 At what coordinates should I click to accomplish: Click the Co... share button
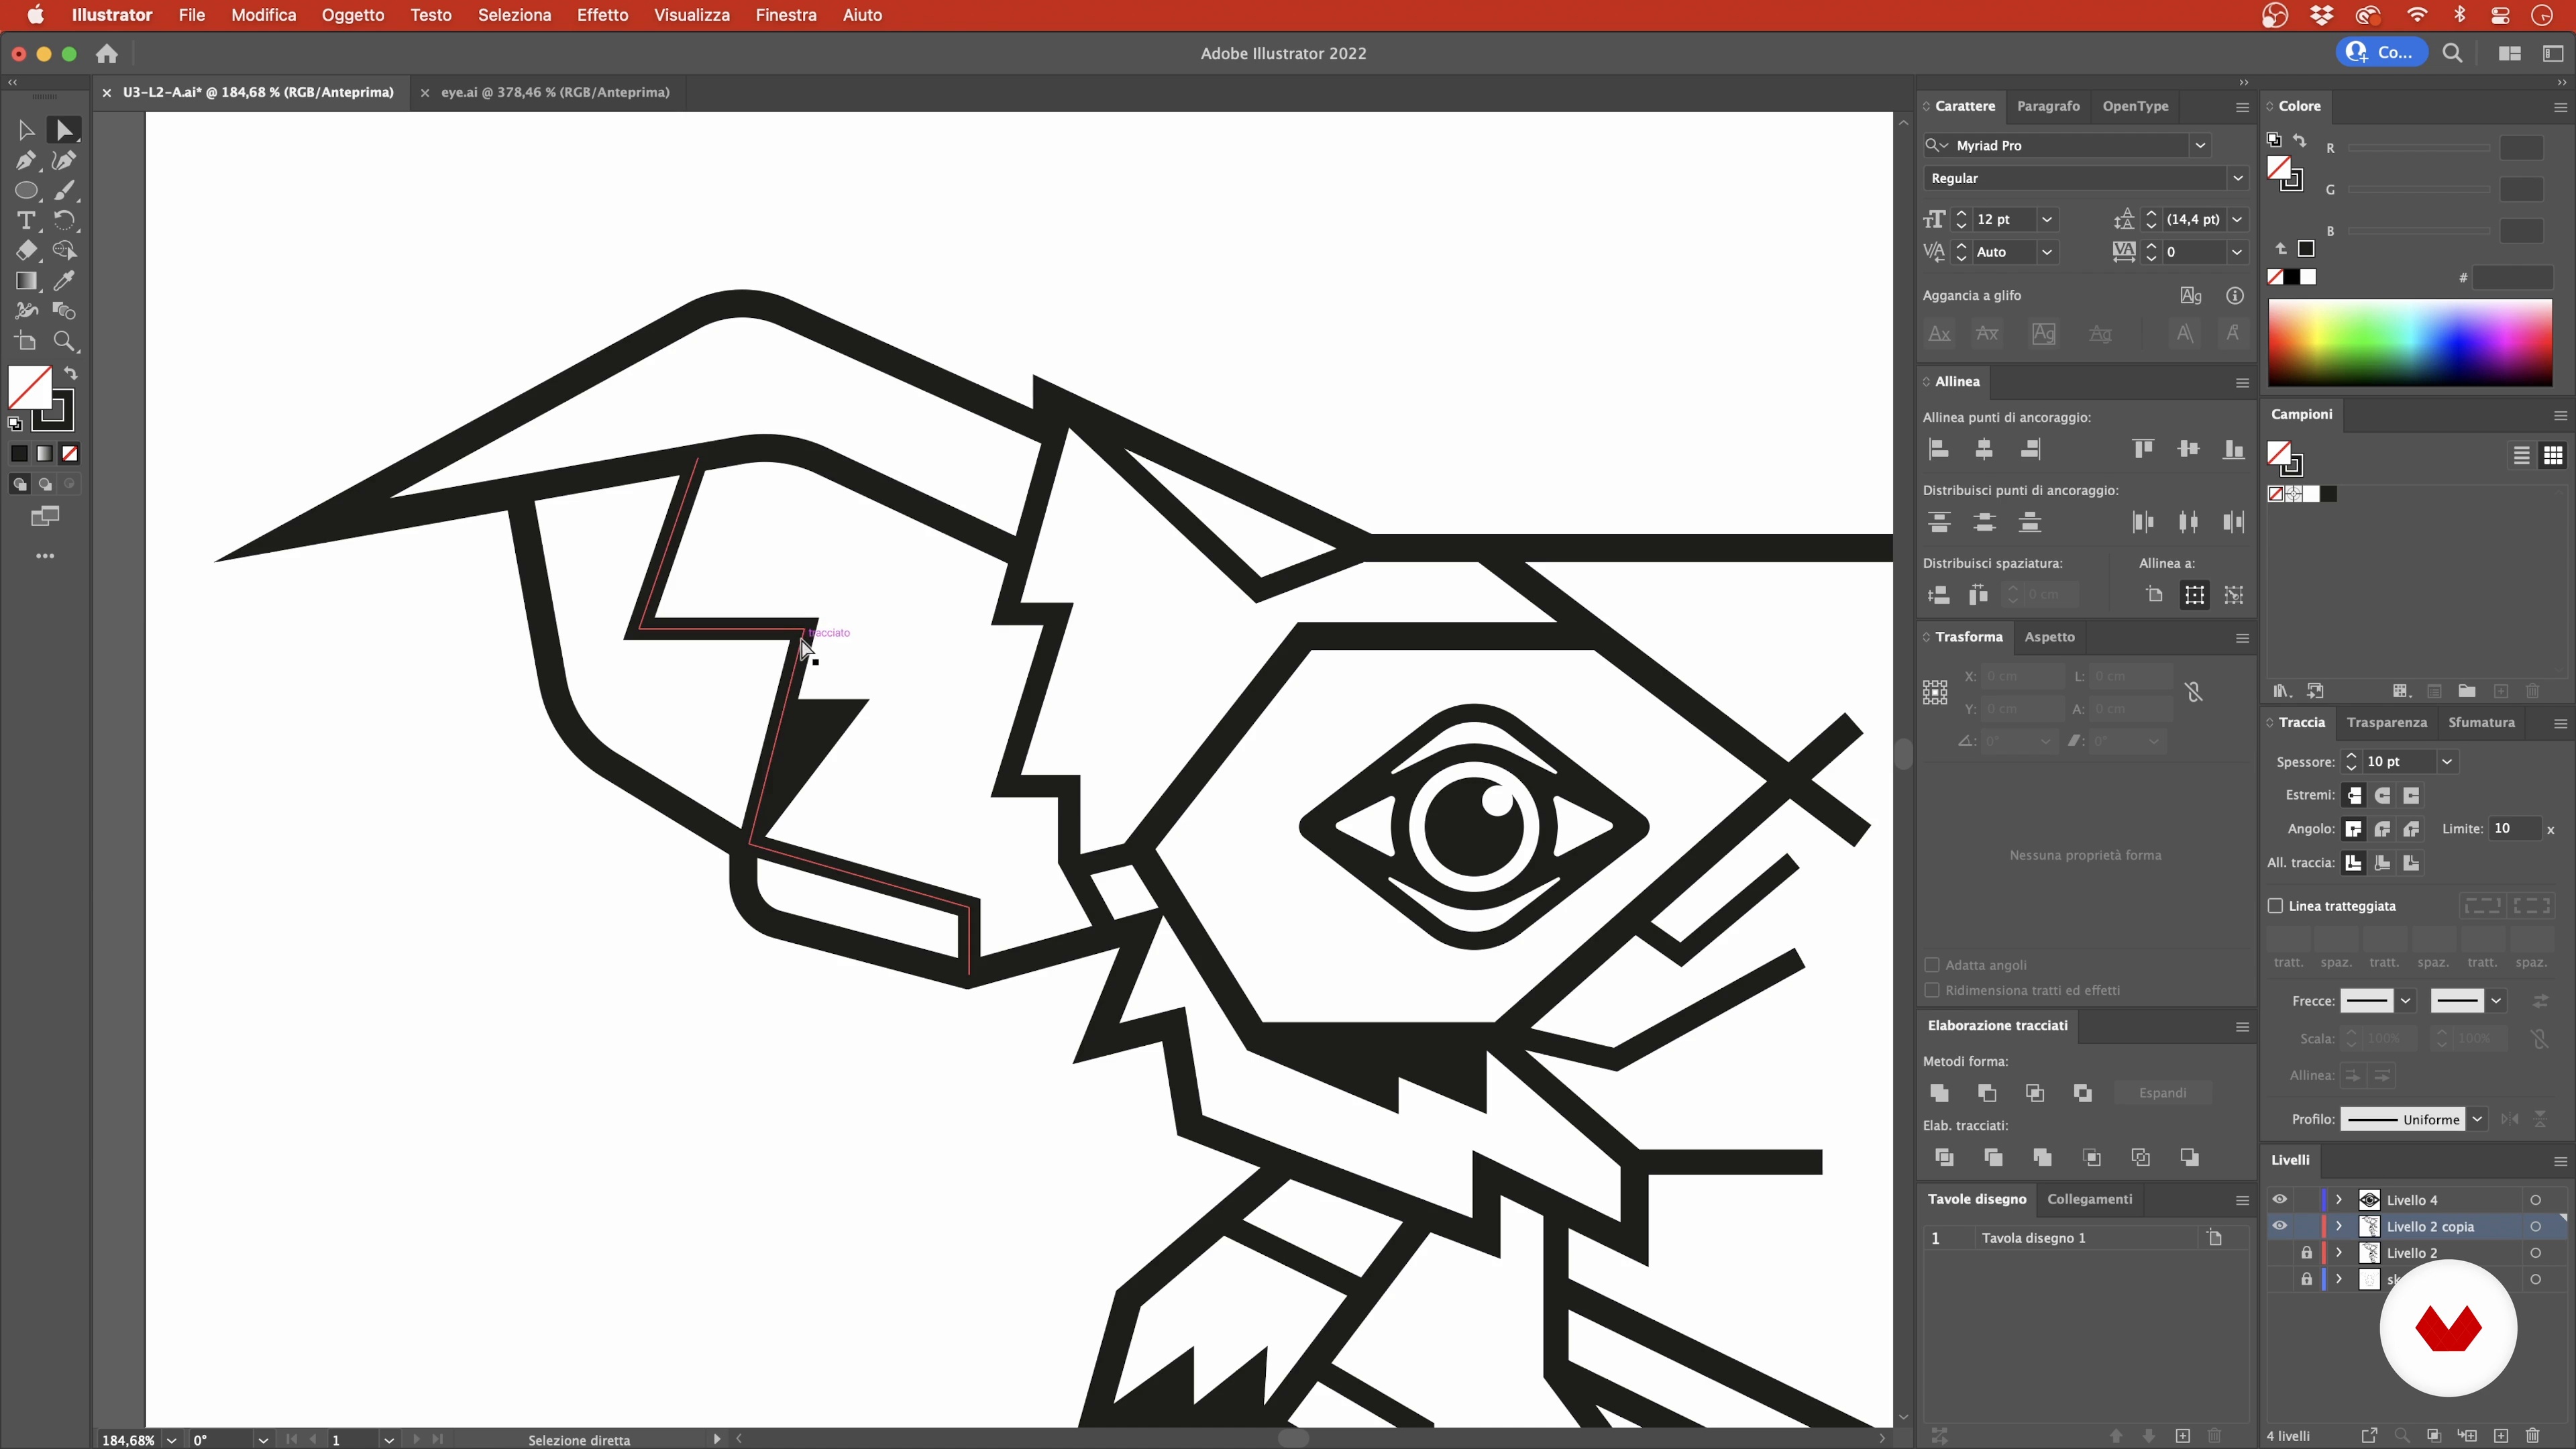pyautogui.click(x=2383, y=52)
